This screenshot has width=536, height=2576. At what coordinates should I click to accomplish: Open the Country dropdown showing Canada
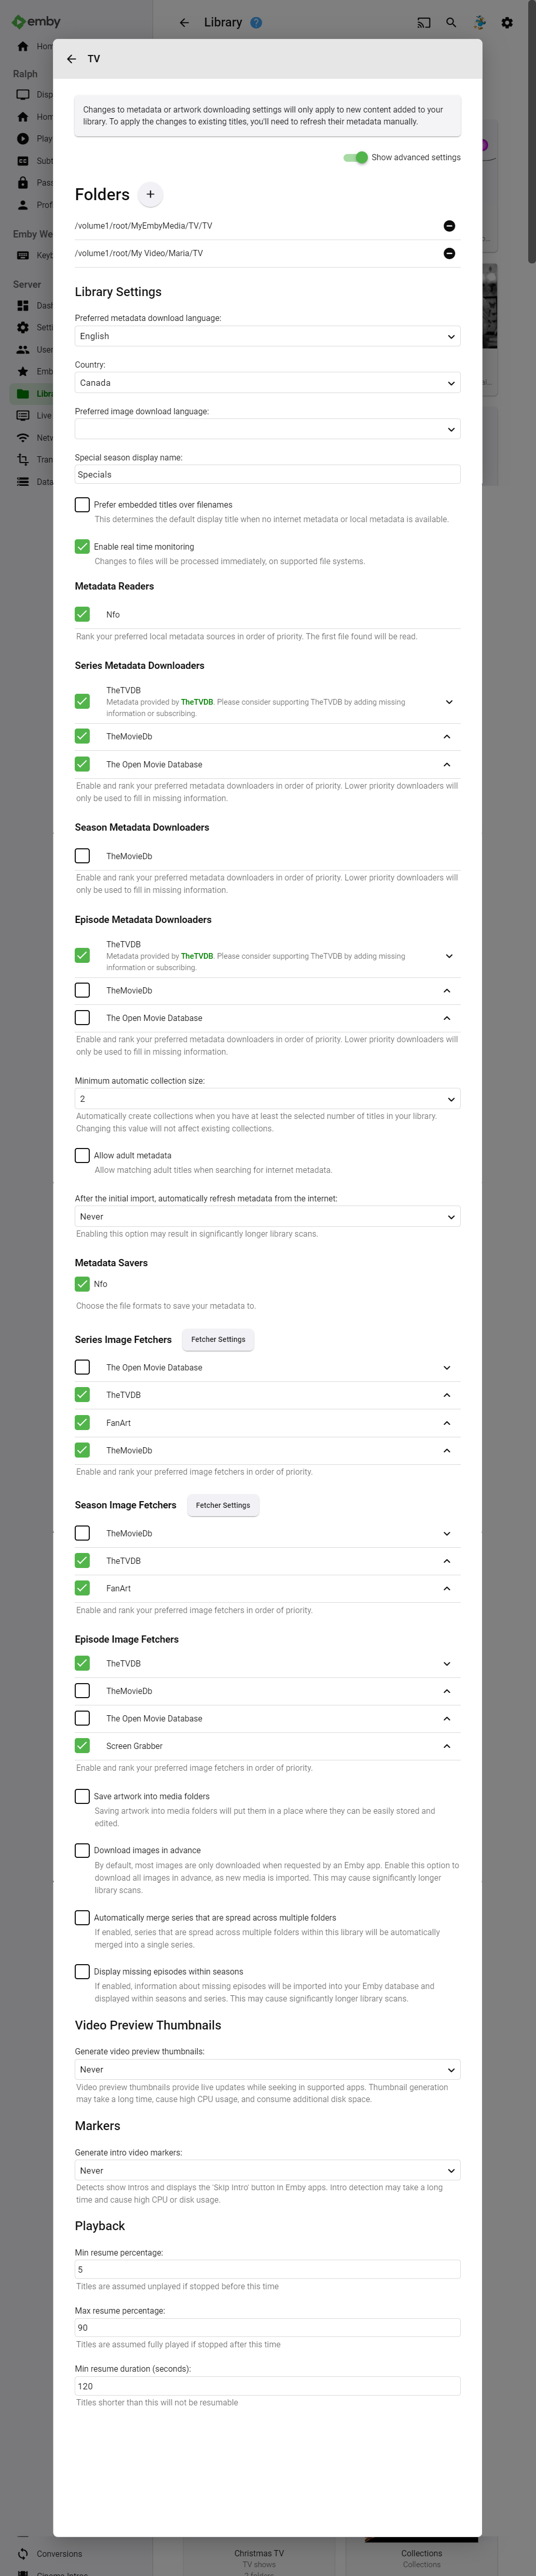pyautogui.click(x=267, y=383)
